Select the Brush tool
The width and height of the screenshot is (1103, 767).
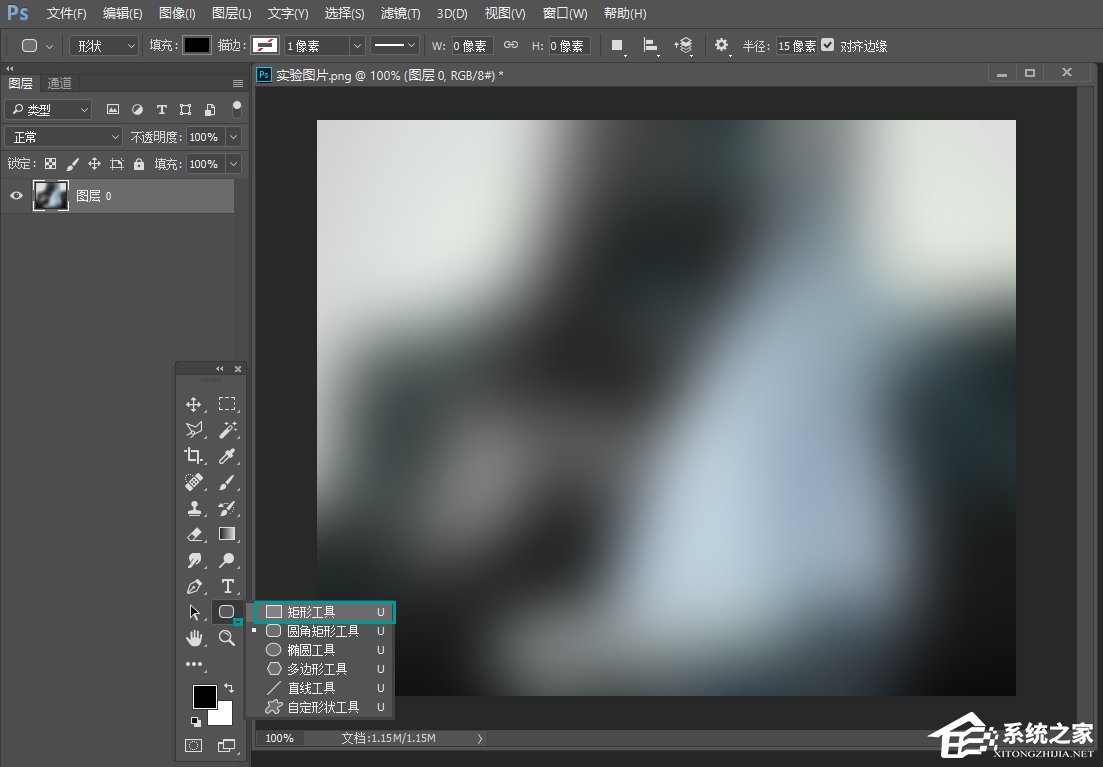coord(227,482)
